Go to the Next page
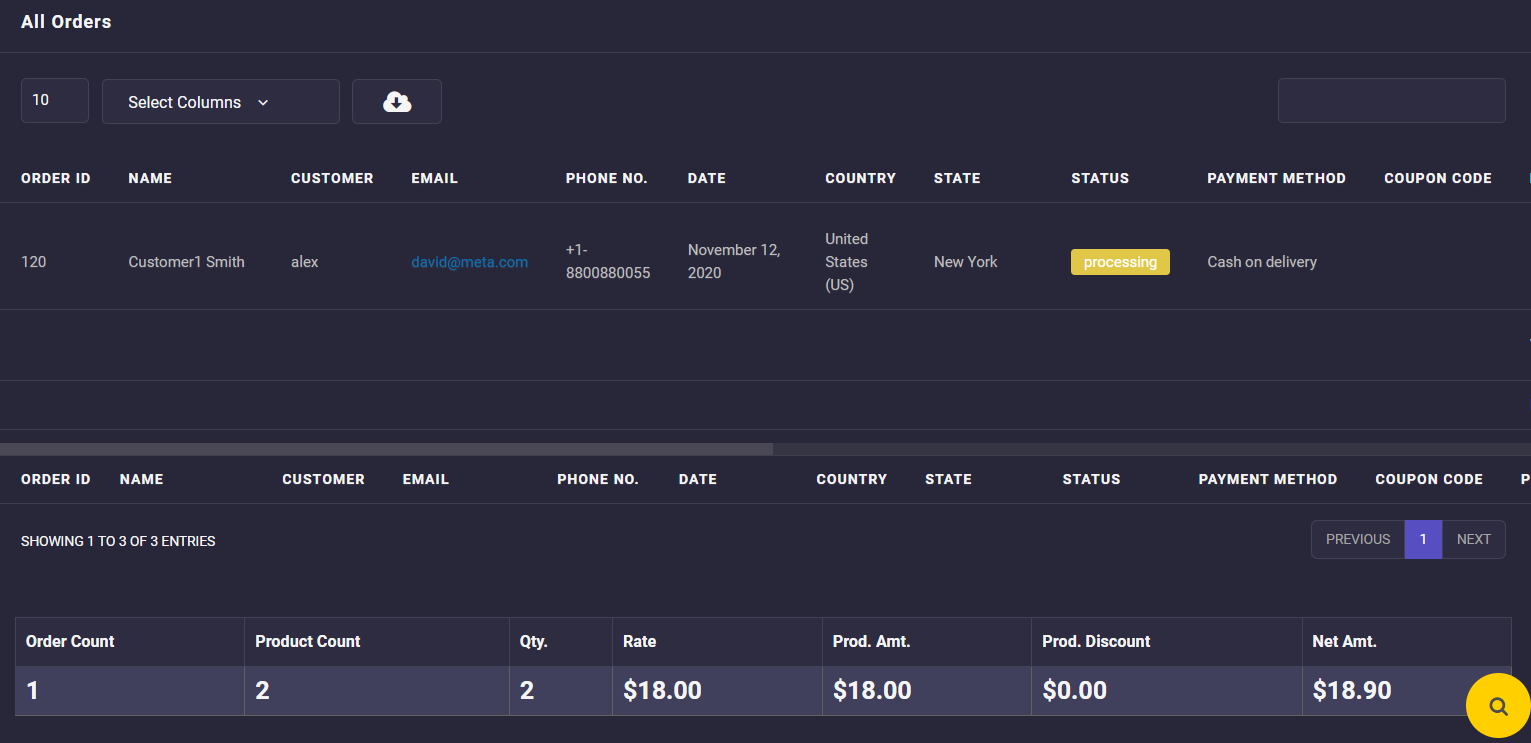 tap(1473, 539)
